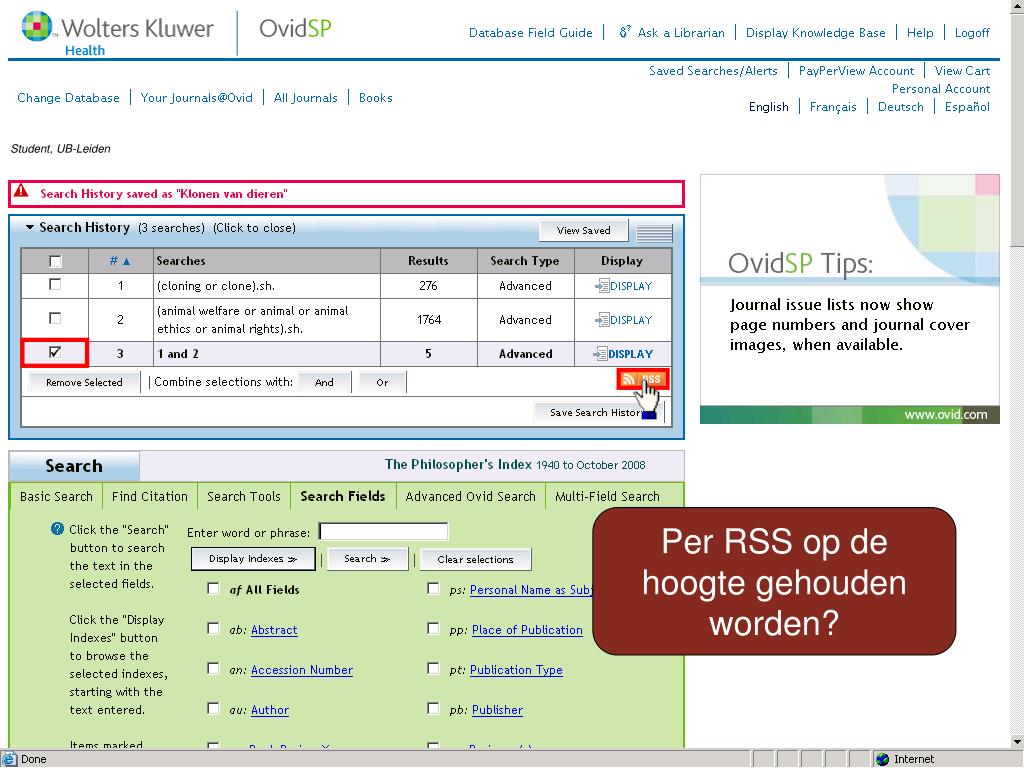Screen dimensions: 1024x768
Task: Enable the 'ps: Personal Name as Subject' checkbox
Action: (433, 588)
